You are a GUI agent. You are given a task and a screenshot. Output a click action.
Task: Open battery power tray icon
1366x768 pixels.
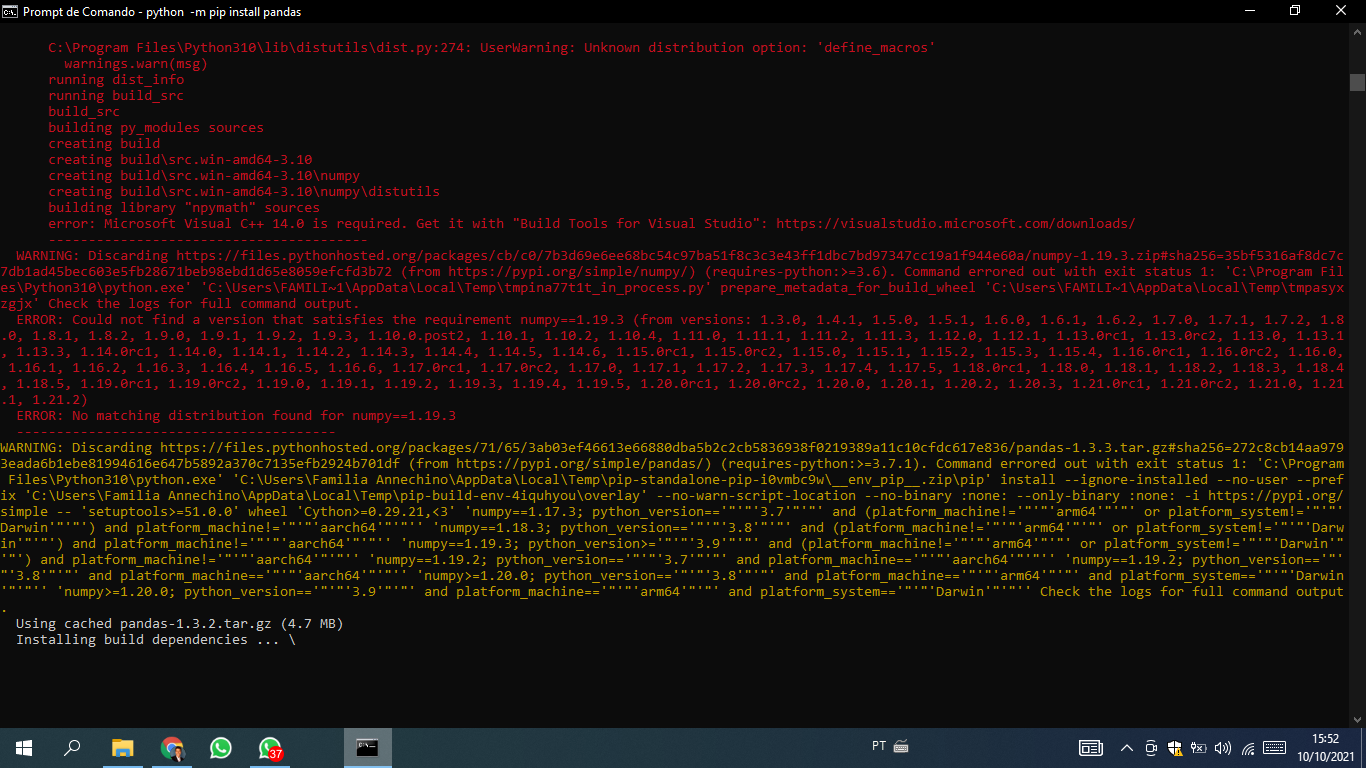tap(1199, 747)
